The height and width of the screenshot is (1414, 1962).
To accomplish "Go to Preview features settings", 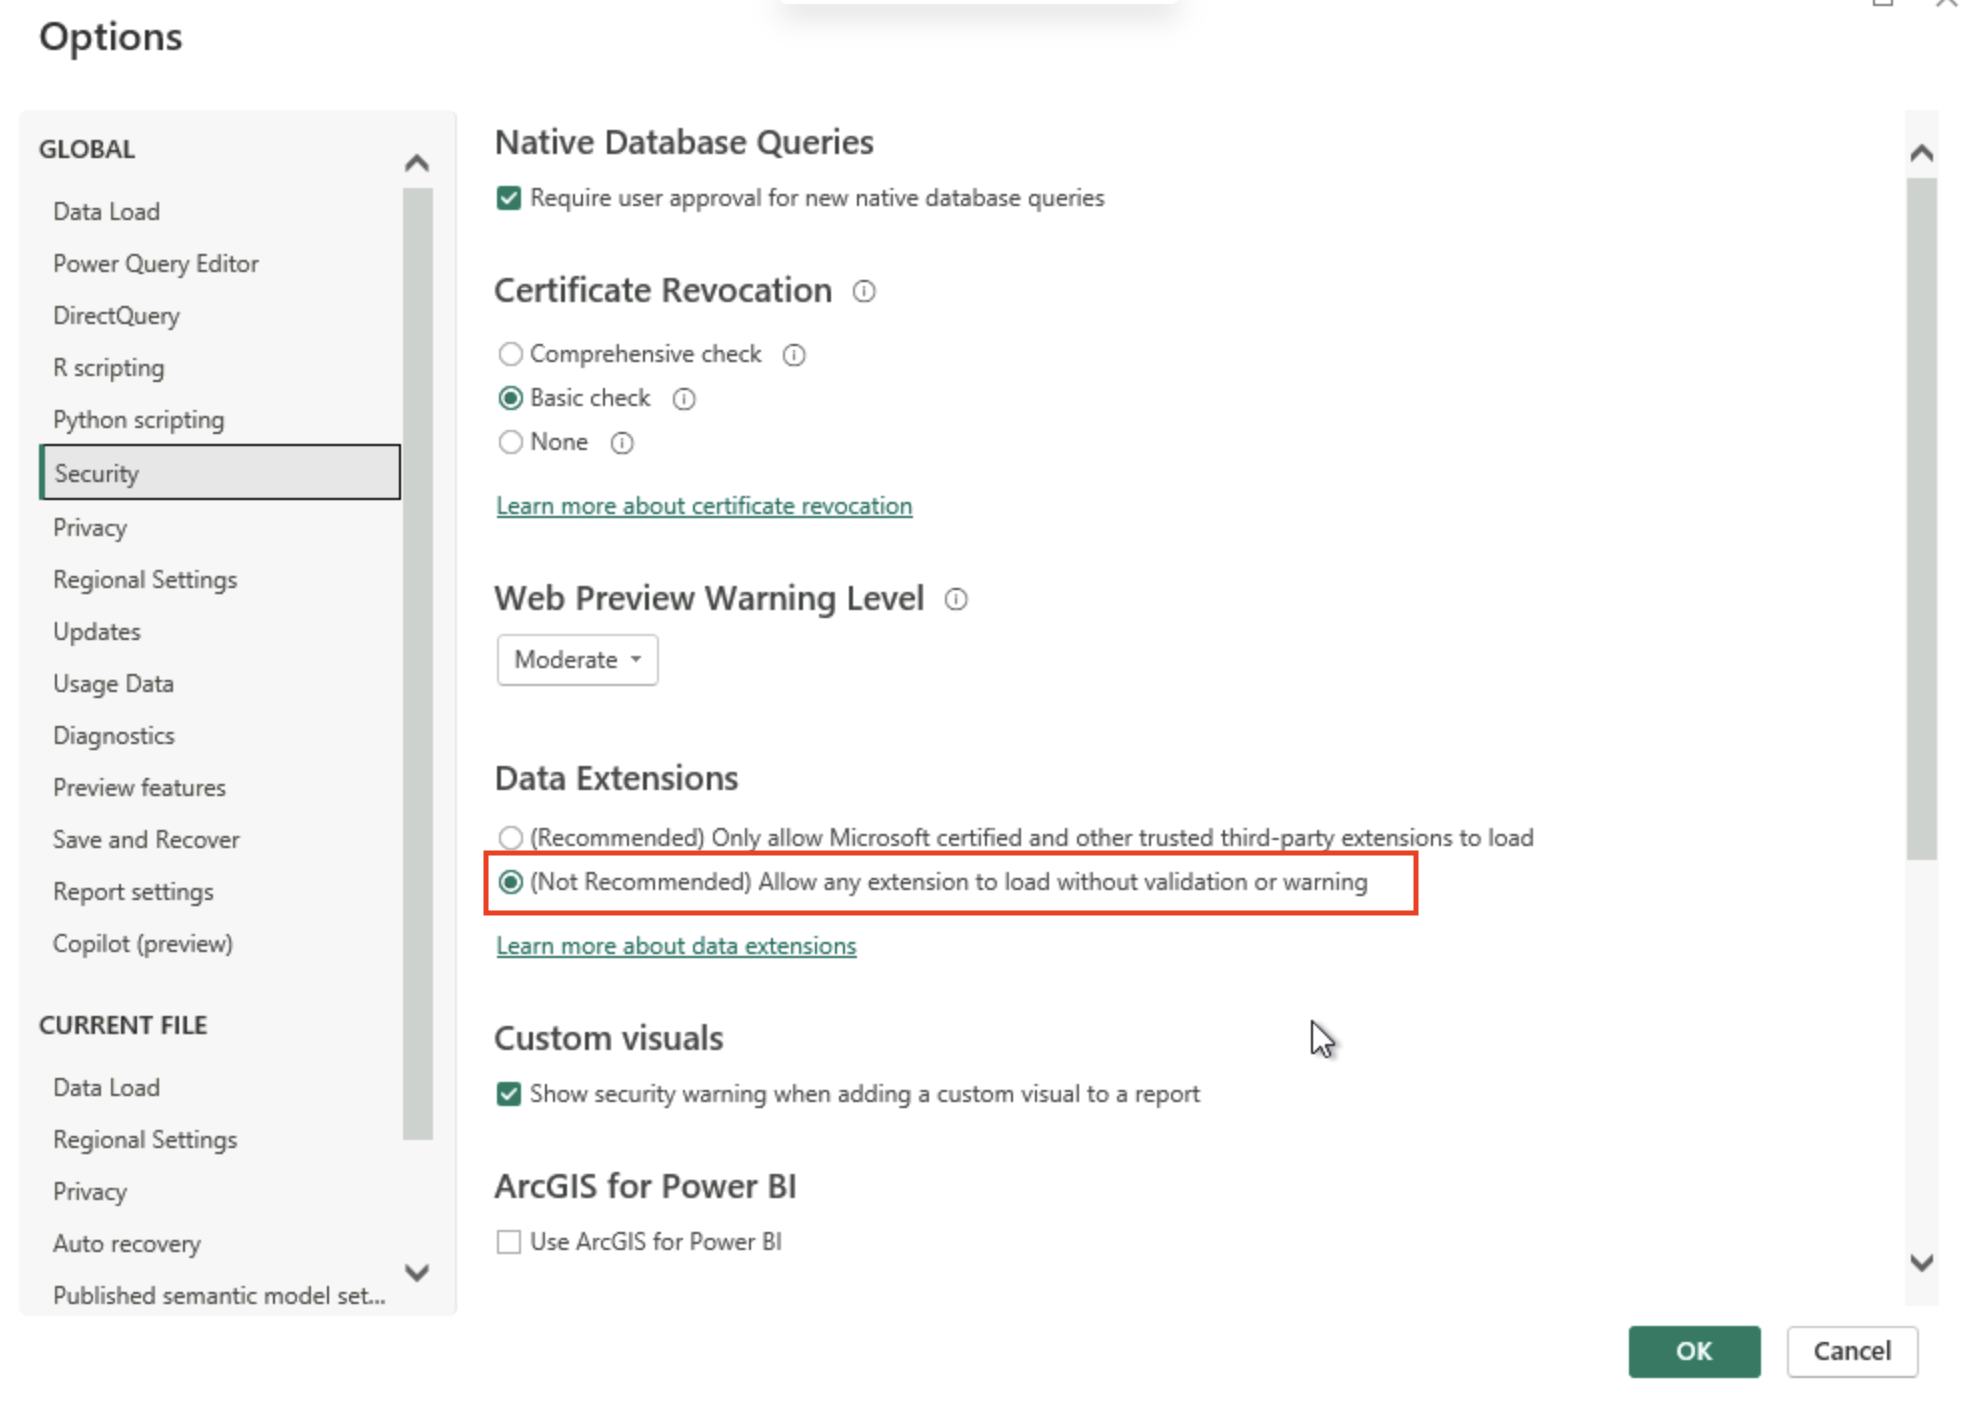I will (x=139, y=787).
